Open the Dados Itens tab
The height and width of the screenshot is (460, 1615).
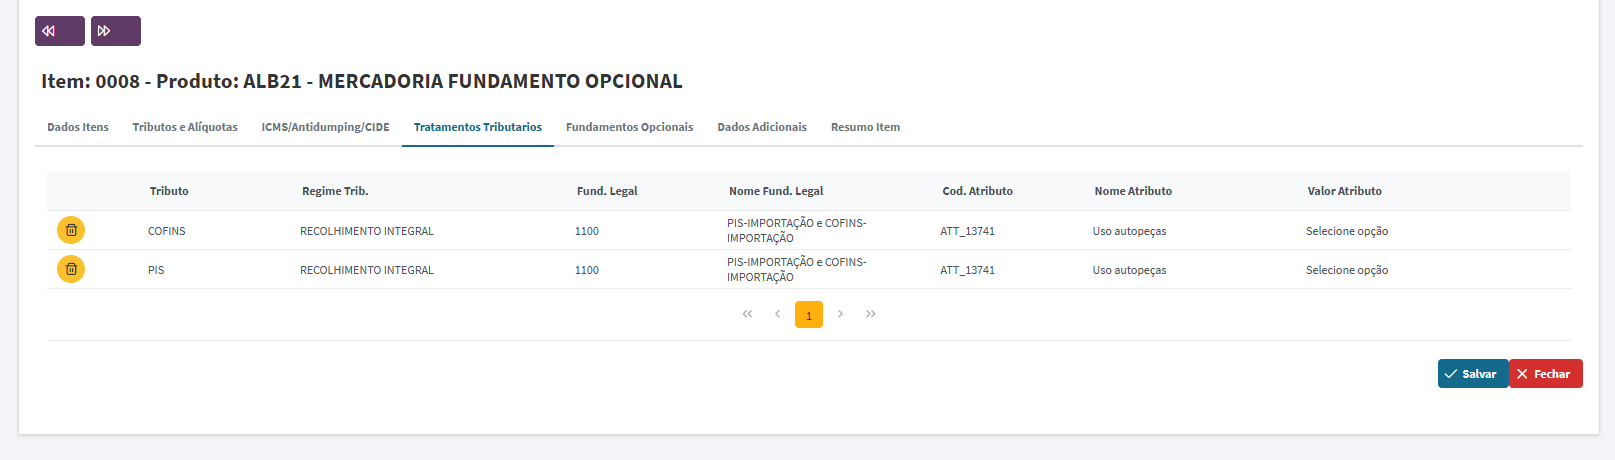(x=78, y=127)
